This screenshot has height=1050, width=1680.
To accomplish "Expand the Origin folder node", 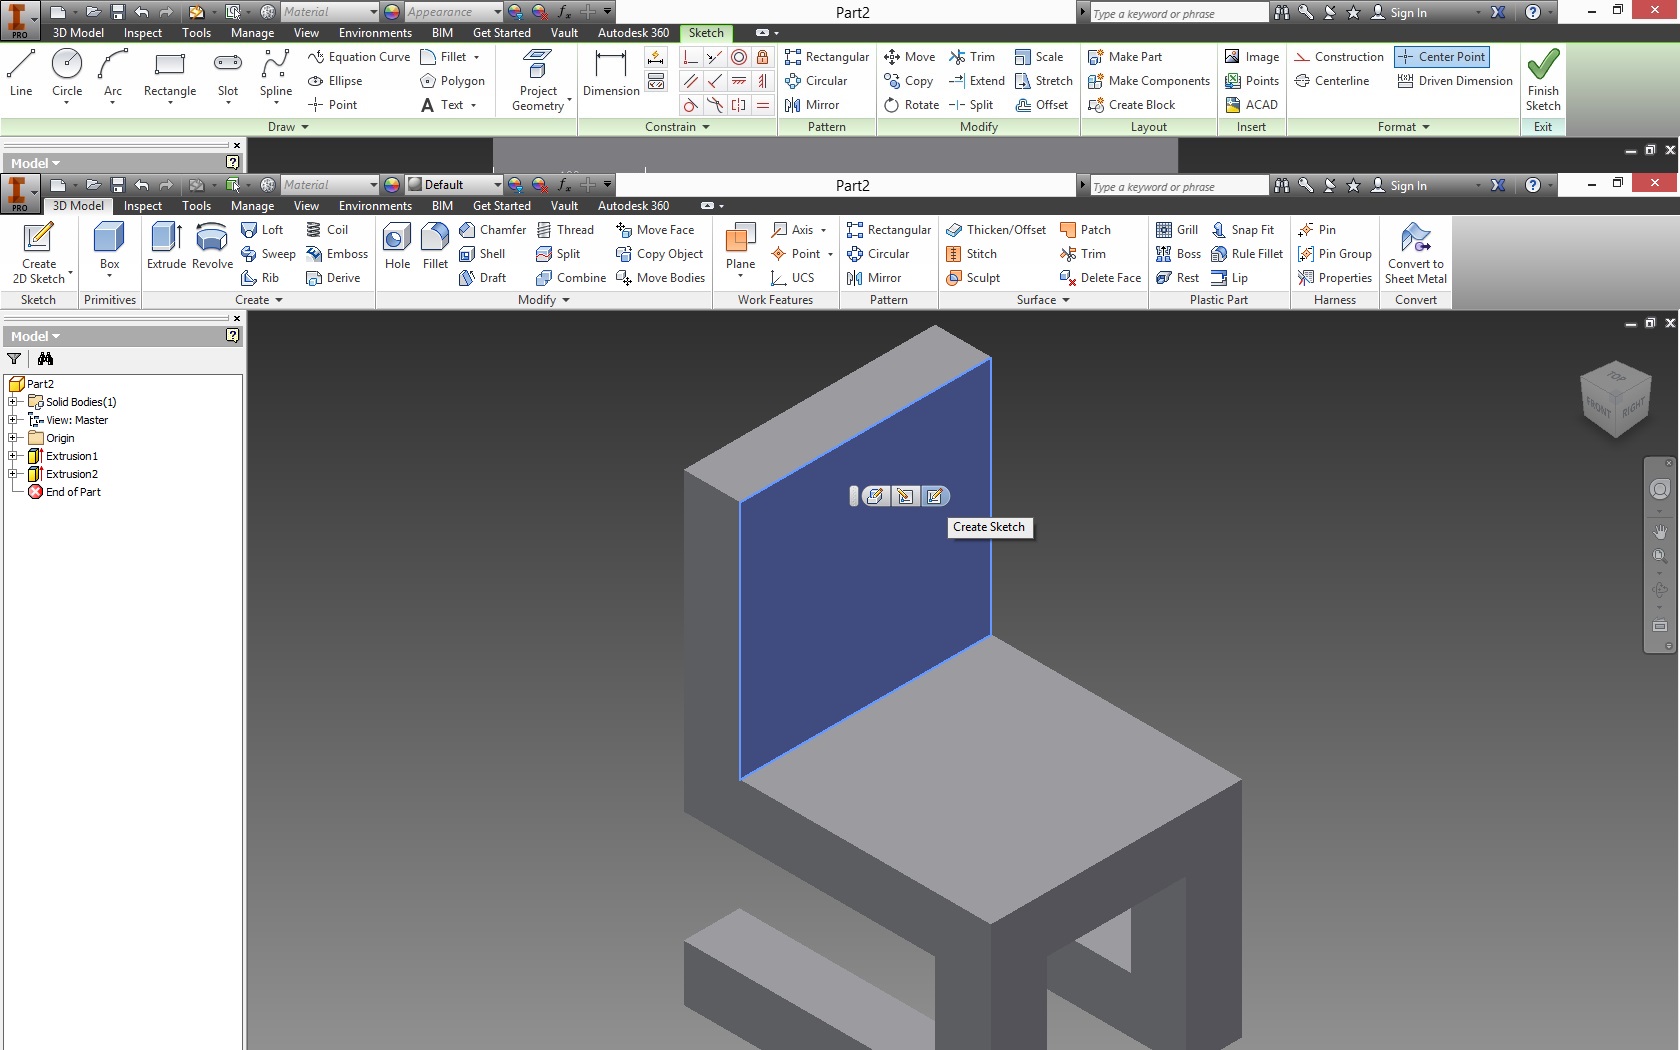I will click(13, 438).
